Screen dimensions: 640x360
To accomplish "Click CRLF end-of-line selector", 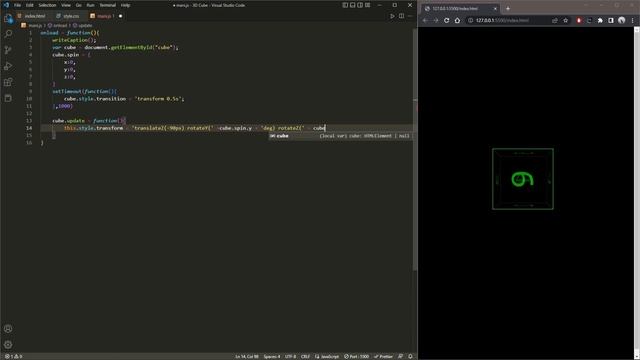I will click(x=305, y=356).
